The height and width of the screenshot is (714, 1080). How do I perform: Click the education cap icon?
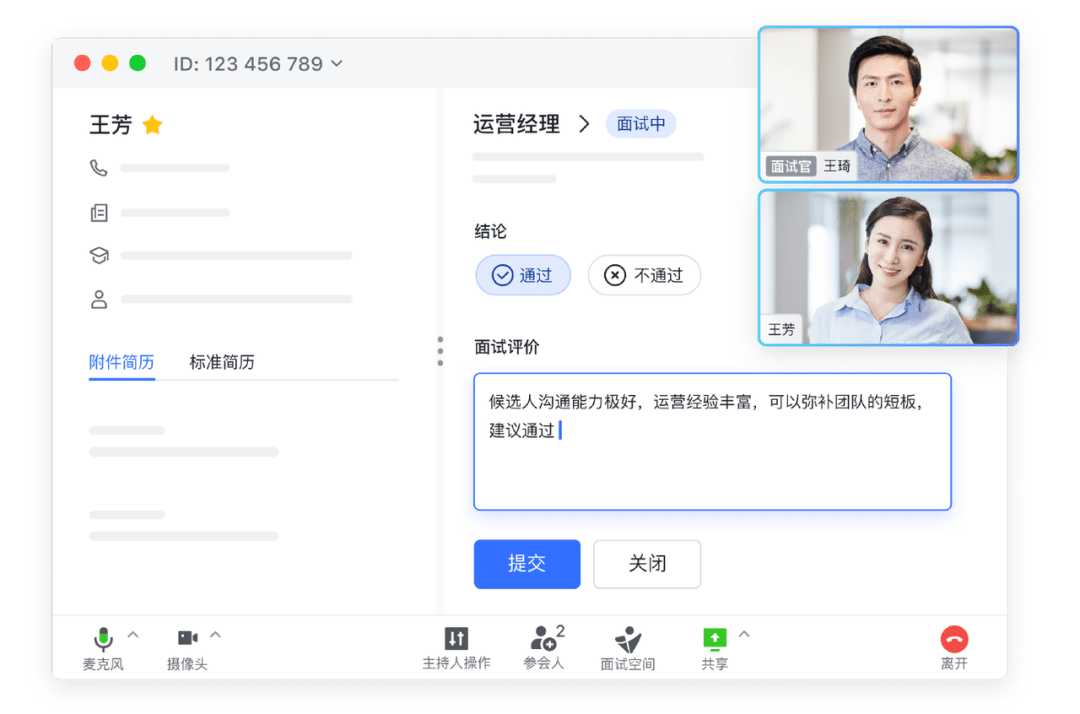point(99,255)
